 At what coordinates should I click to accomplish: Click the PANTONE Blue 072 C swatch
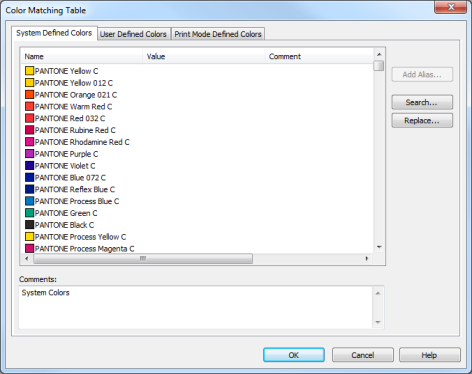pyautogui.click(x=30, y=177)
